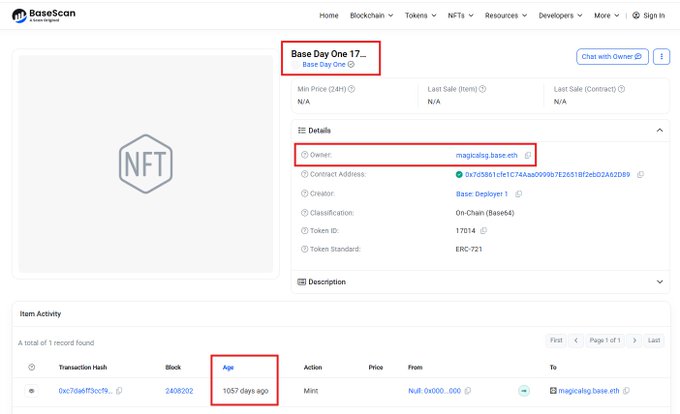Go to the Home page
The height and width of the screenshot is (414, 680).
(329, 15)
